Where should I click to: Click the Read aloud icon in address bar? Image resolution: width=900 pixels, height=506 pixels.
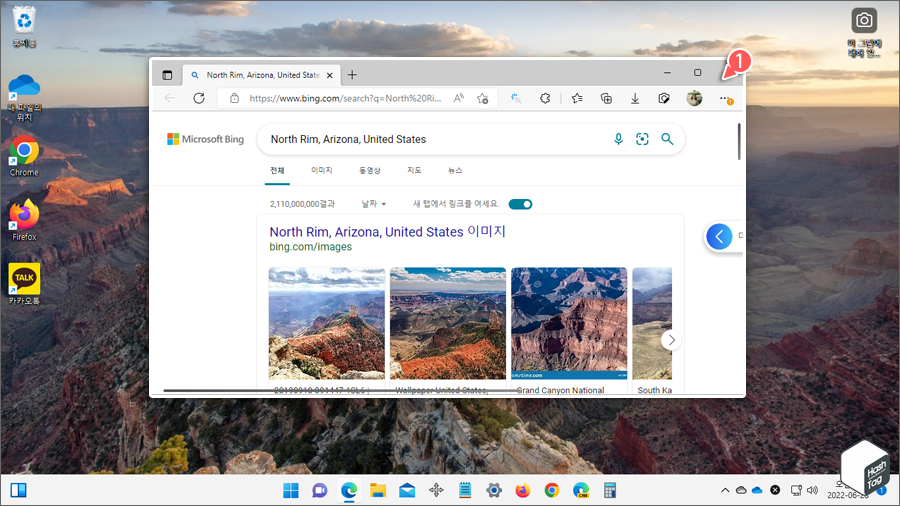coord(459,98)
